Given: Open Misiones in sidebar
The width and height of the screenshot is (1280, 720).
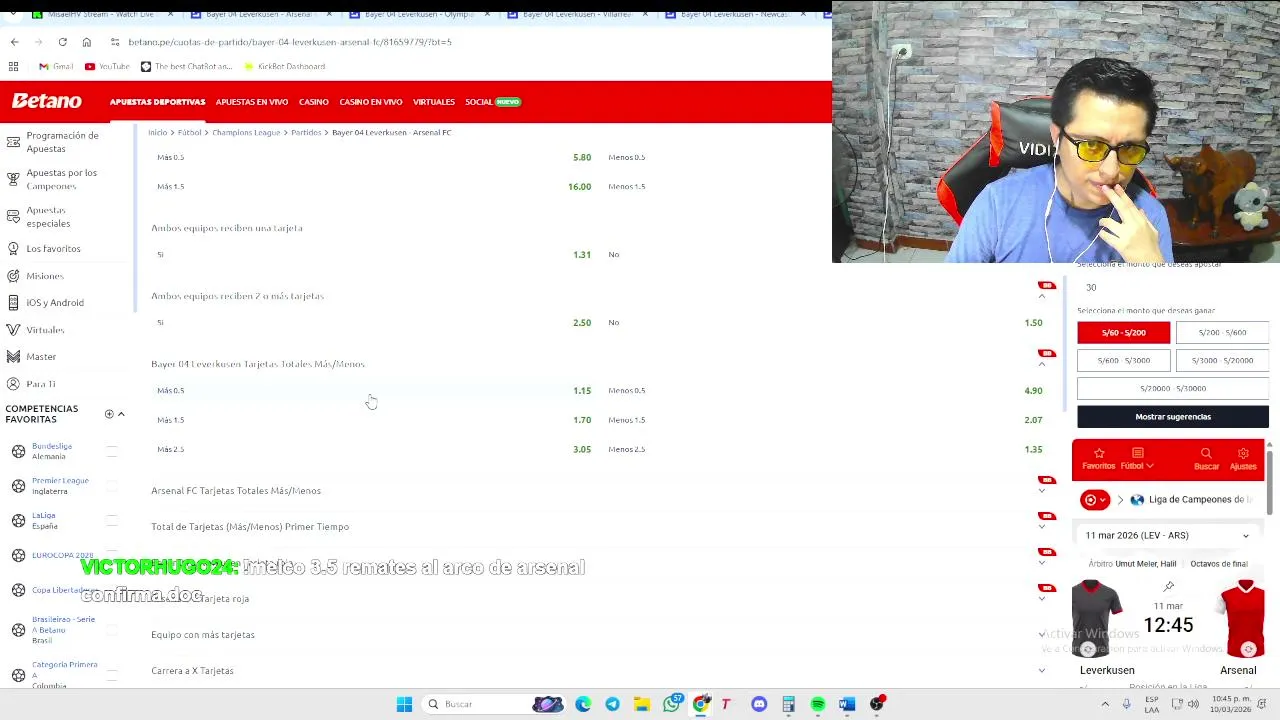Looking at the screenshot, I should (45, 276).
